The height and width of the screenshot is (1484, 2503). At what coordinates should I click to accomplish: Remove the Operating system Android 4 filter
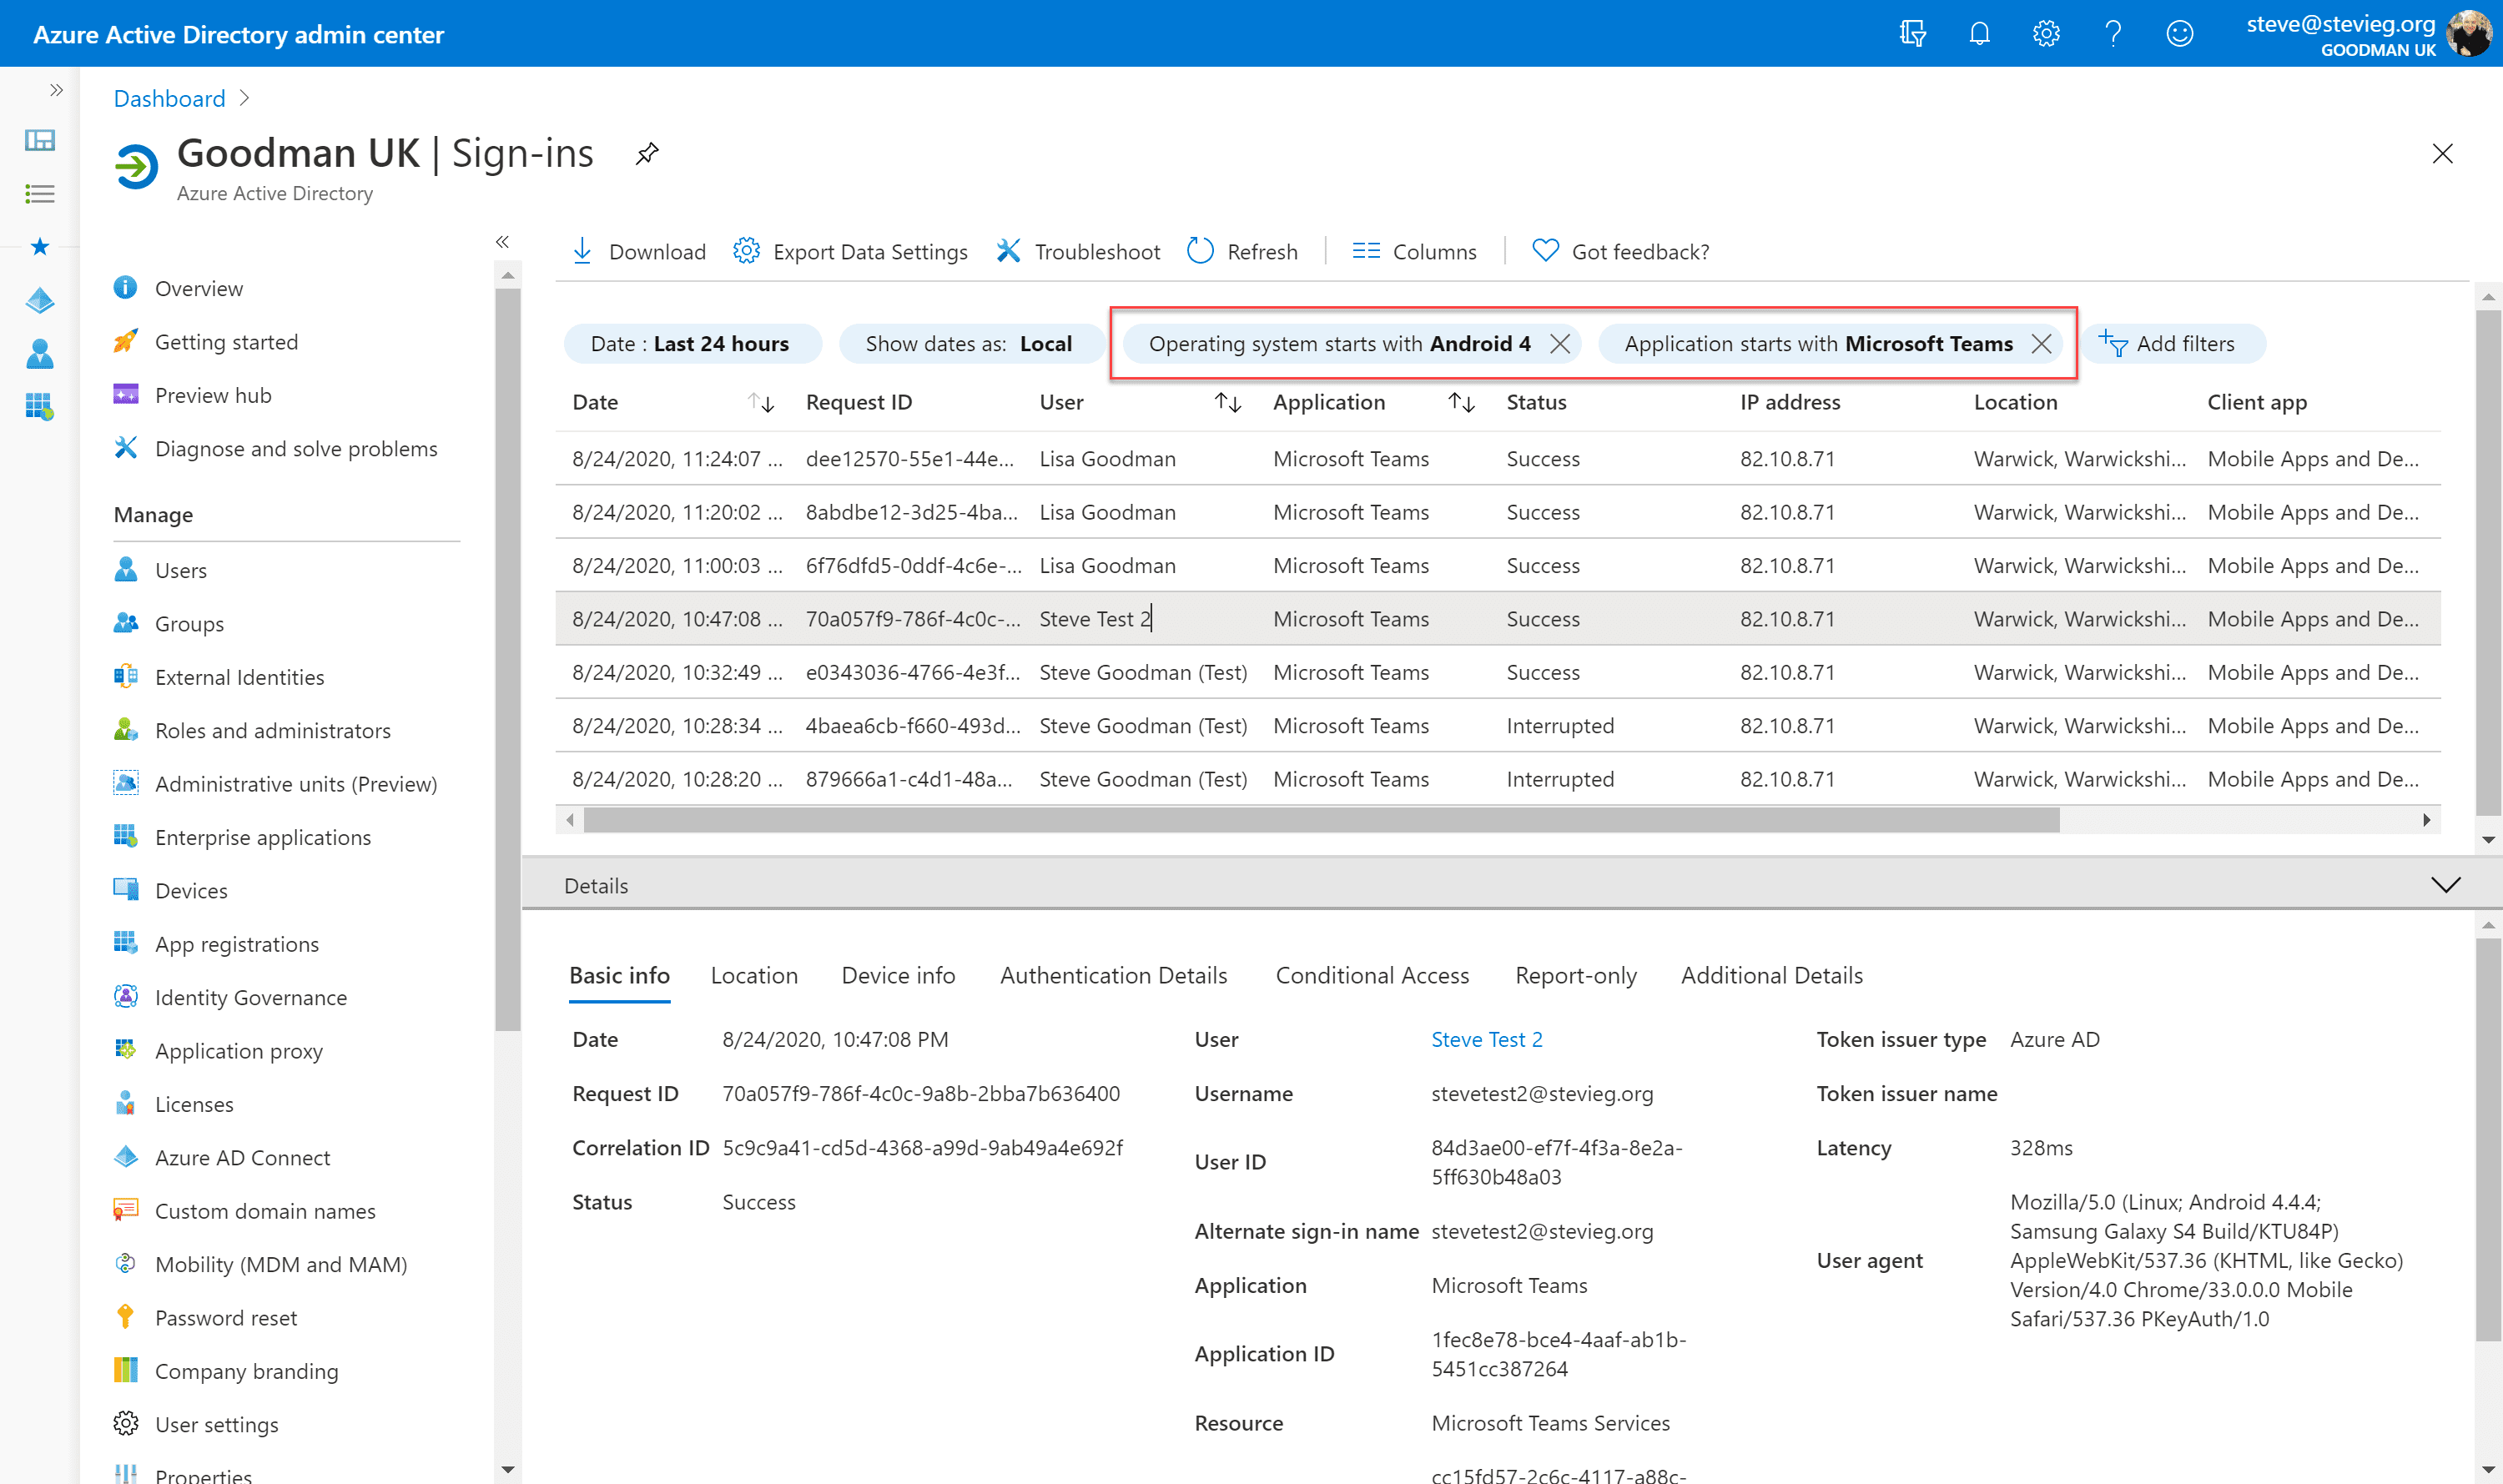[1559, 344]
